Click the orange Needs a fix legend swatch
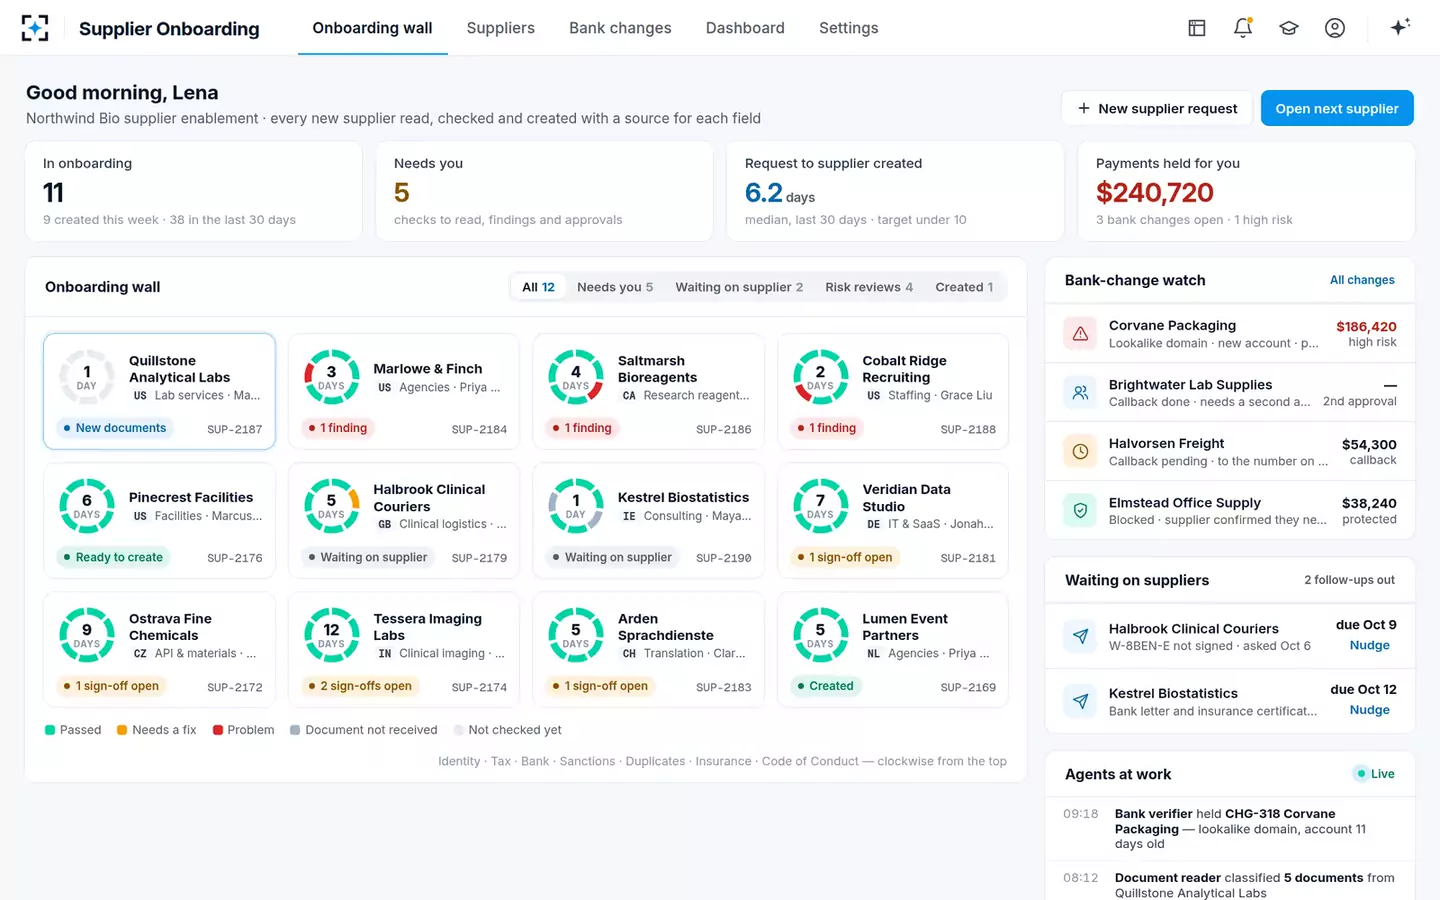 [122, 730]
